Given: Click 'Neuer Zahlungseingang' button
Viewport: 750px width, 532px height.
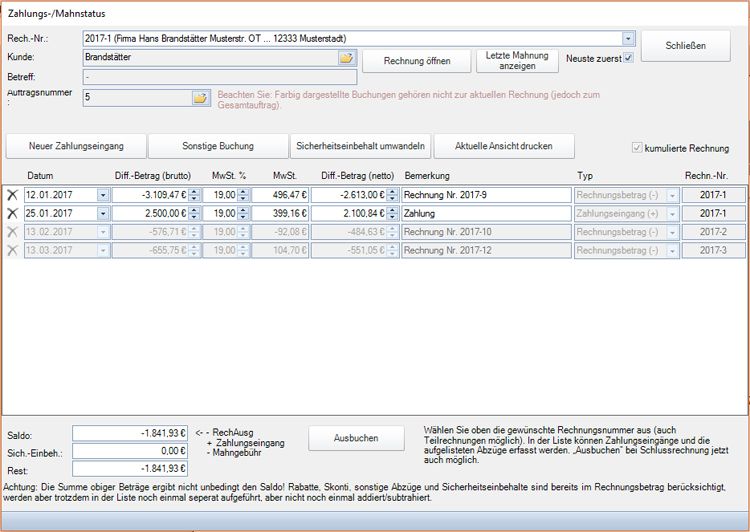Looking at the screenshot, I should (x=76, y=146).
